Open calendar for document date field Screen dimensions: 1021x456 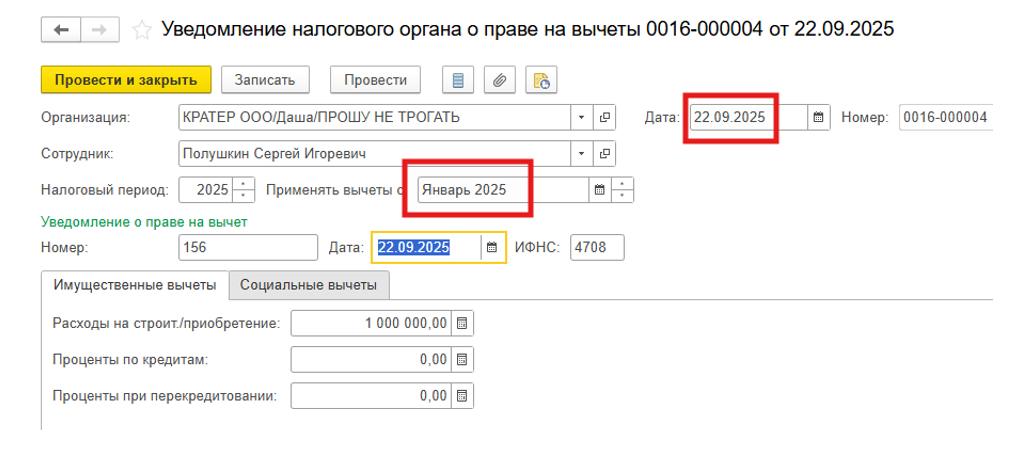[818, 117]
